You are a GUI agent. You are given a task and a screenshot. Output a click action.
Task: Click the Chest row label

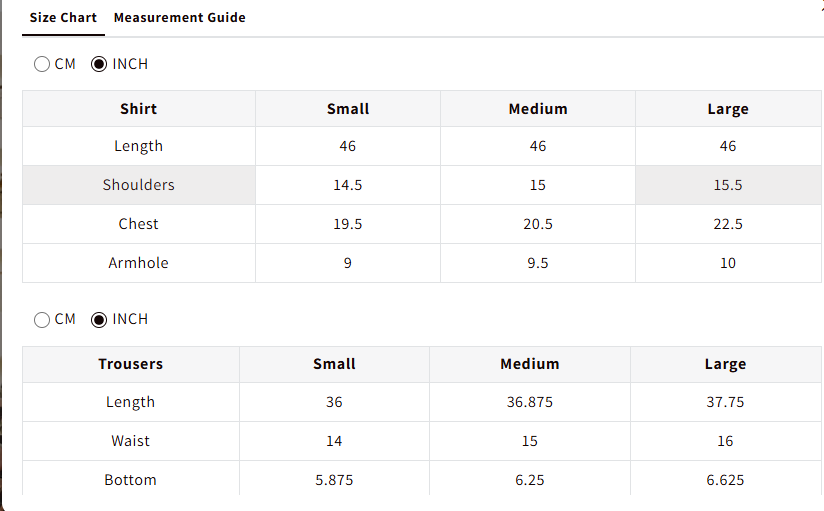coord(138,224)
